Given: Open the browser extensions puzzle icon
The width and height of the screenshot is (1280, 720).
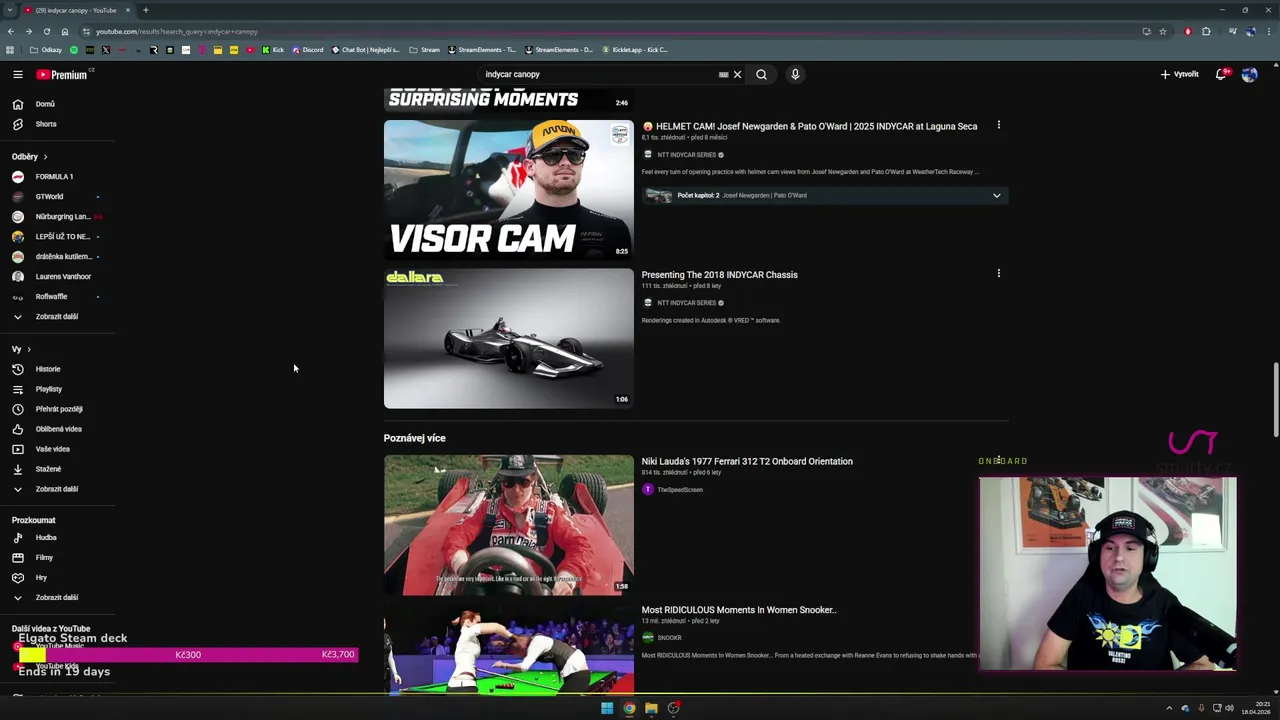Looking at the screenshot, I should [x=1206, y=32].
